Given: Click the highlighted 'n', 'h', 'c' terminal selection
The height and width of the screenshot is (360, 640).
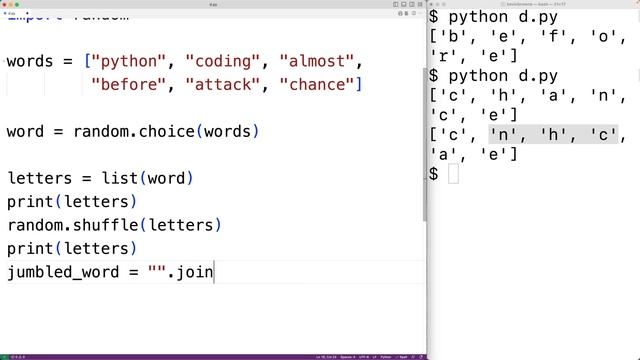Looking at the screenshot, I should pos(553,135).
